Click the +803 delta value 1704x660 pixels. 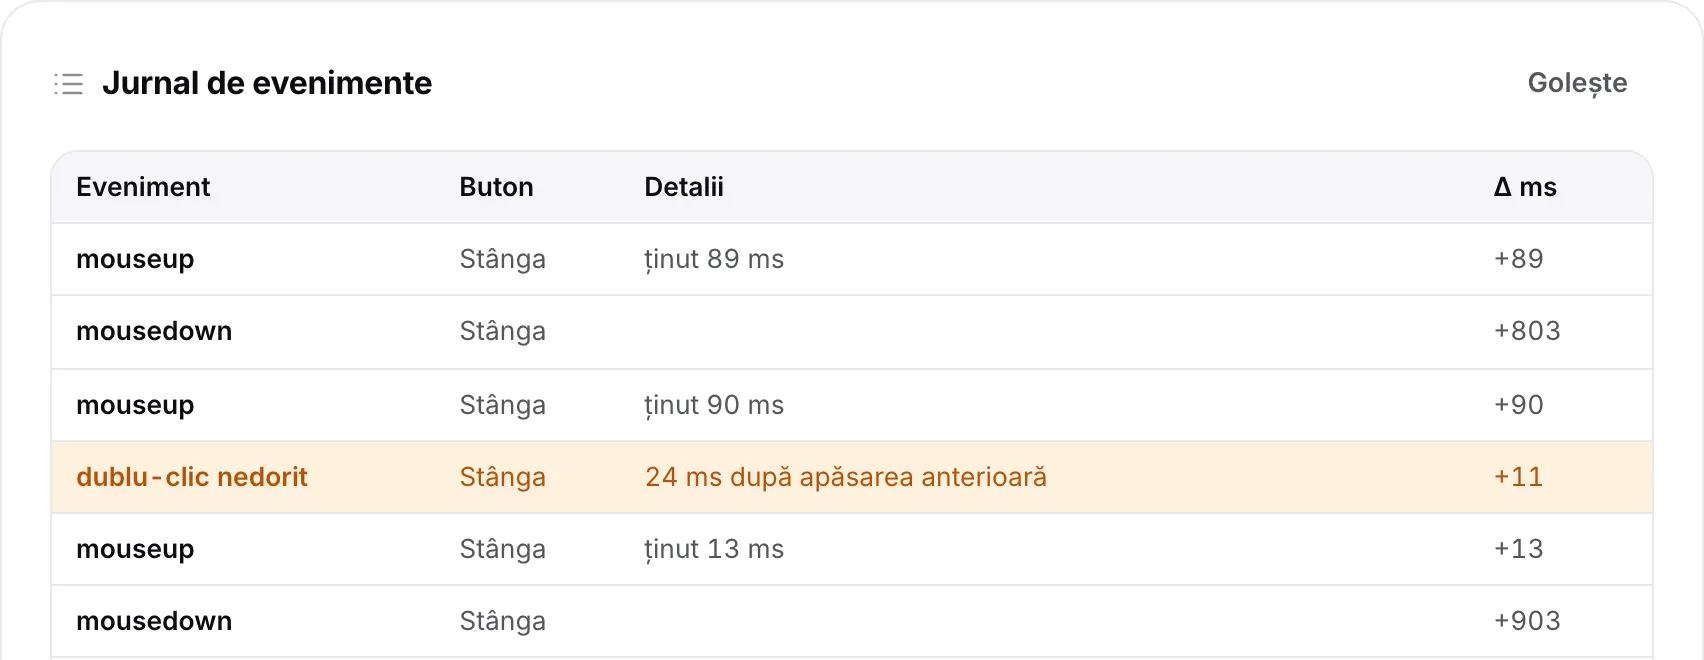pos(1527,331)
